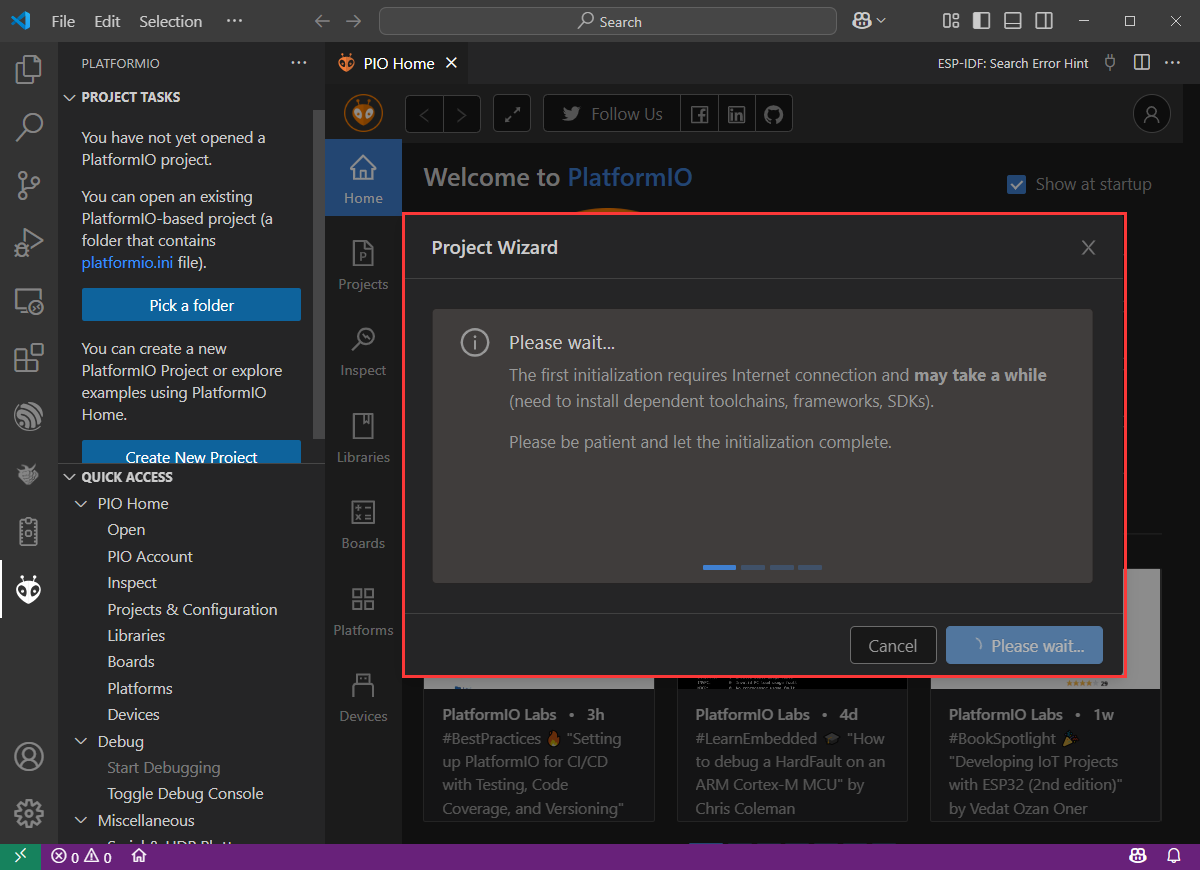This screenshot has height=870, width=1200.
Task: Click the PIO account profile icon
Action: [x=1152, y=114]
